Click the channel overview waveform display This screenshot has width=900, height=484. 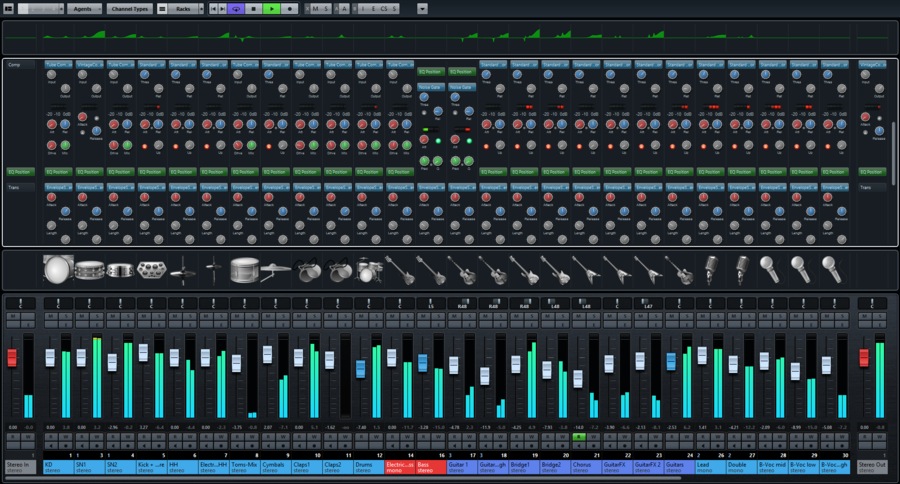coord(450,40)
